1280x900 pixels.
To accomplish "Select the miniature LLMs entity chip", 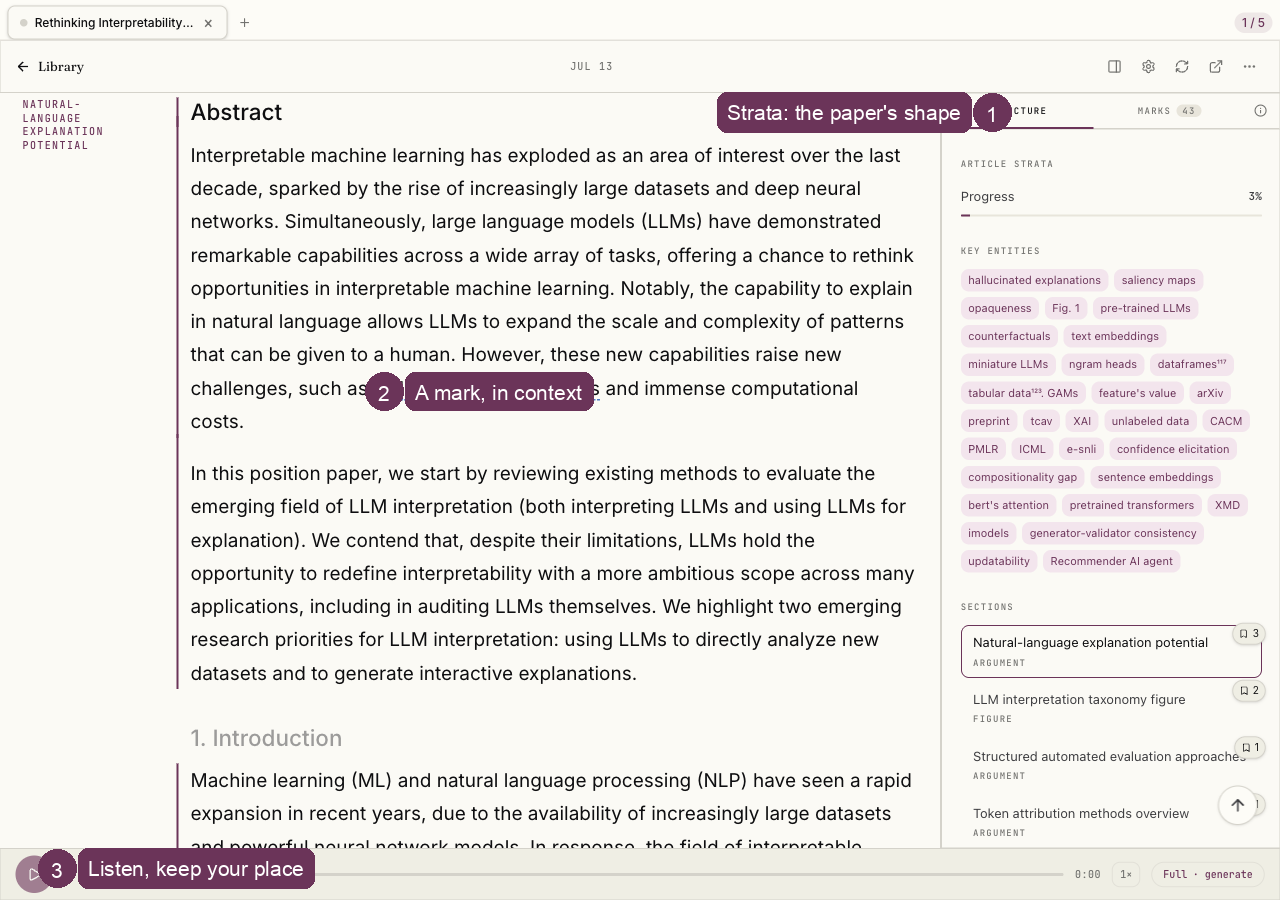I will [x=1008, y=364].
